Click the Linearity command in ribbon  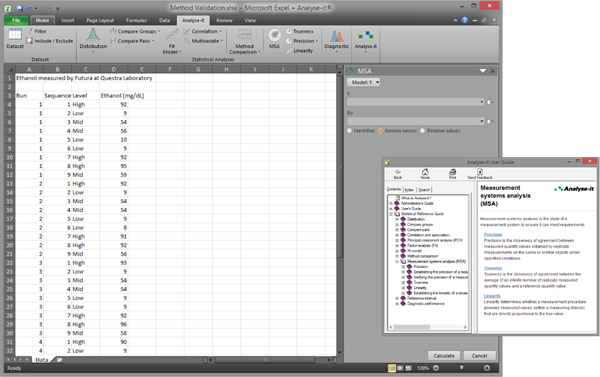tap(300, 51)
